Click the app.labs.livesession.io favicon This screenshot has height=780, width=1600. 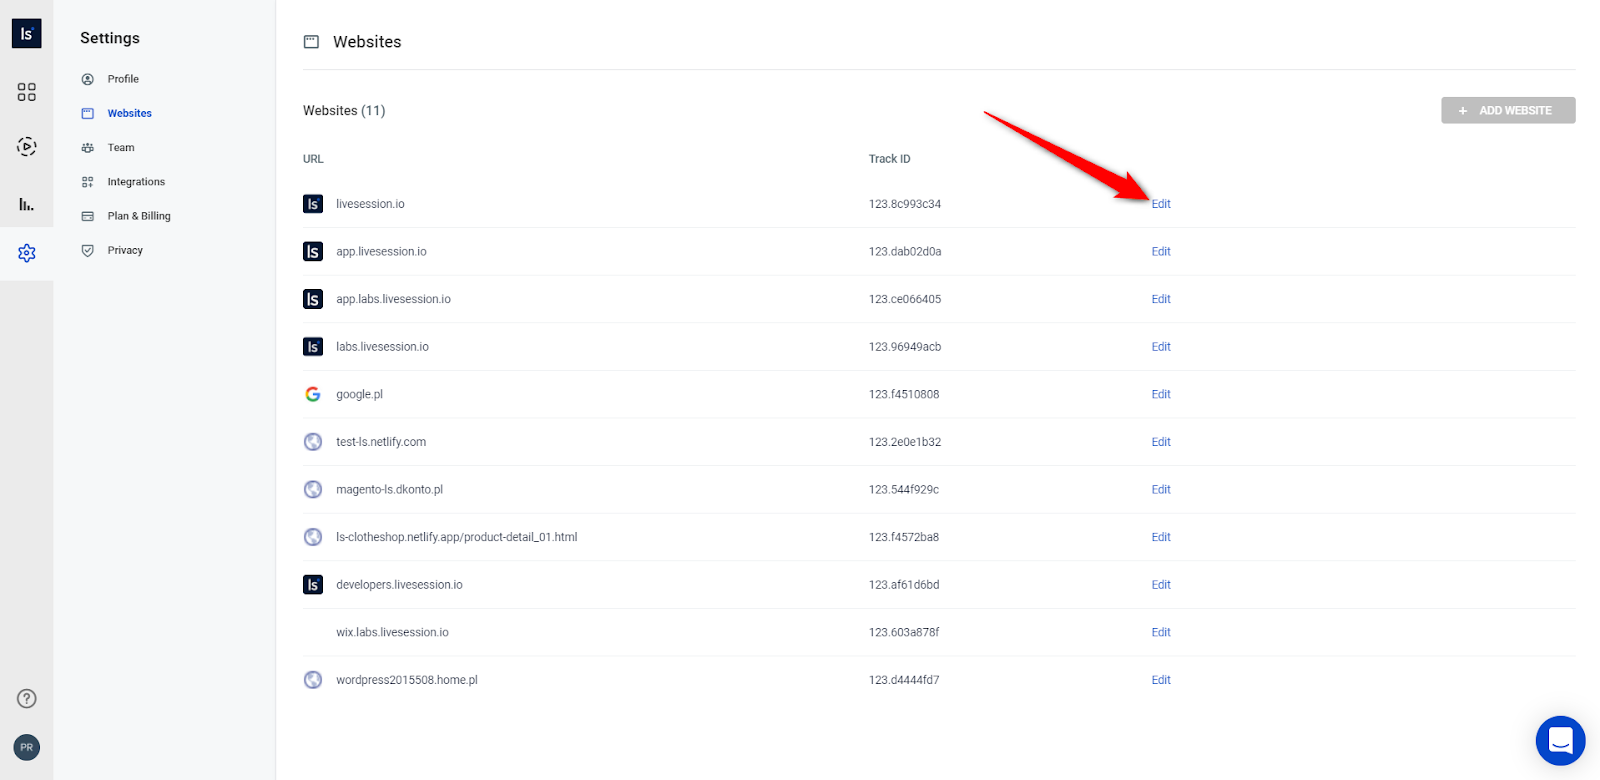point(313,299)
